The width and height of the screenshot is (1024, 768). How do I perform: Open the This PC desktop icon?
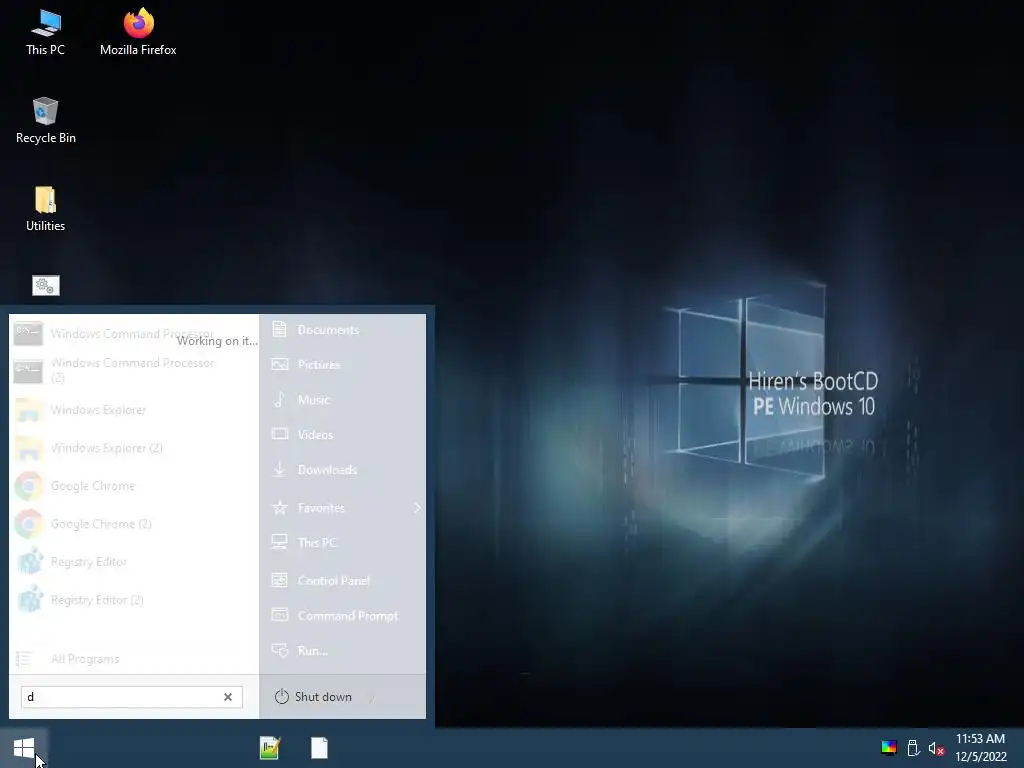[x=45, y=33]
